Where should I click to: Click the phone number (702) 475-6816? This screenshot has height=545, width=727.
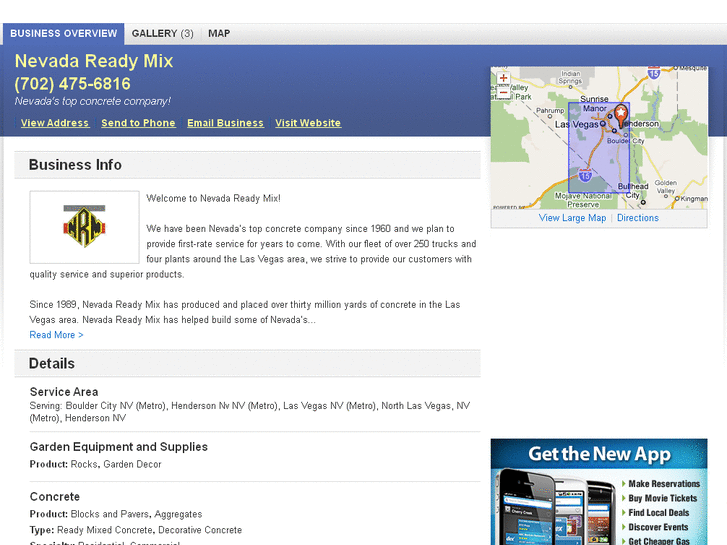pyautogui.click(x=72, y=84)
